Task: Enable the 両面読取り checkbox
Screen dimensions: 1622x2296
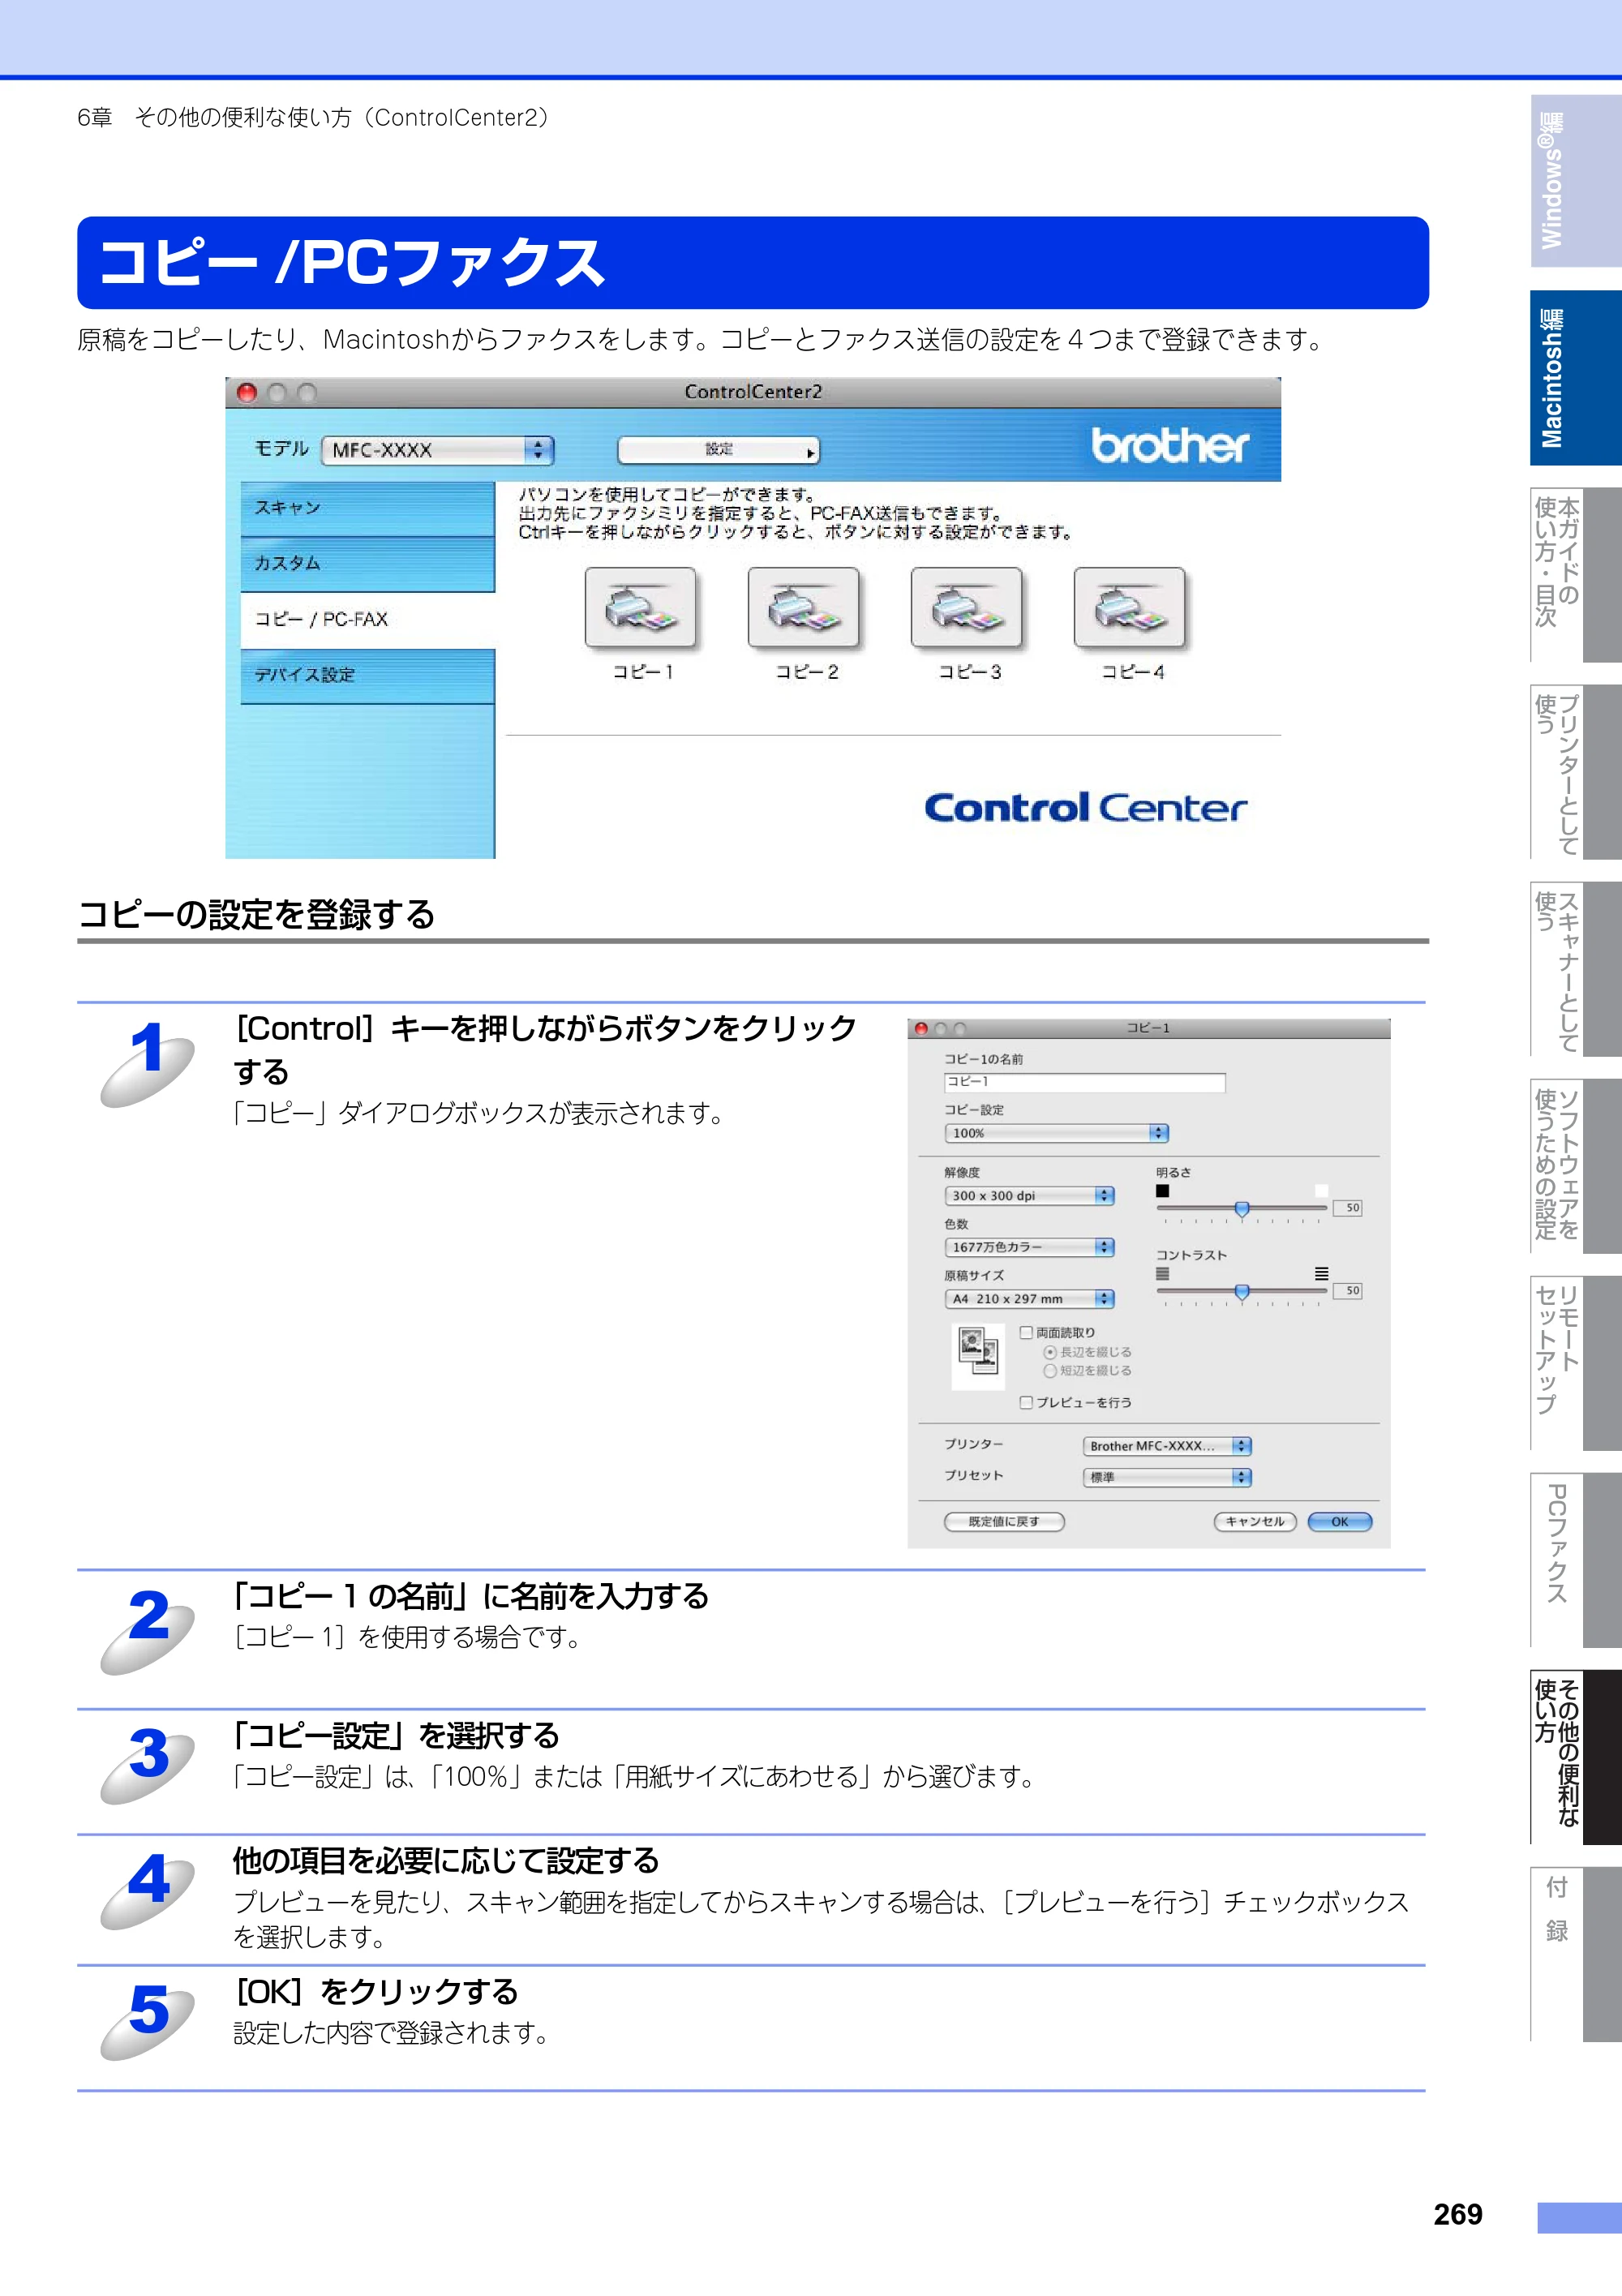Action: pyautogui.click(x=1026, y=1333)
